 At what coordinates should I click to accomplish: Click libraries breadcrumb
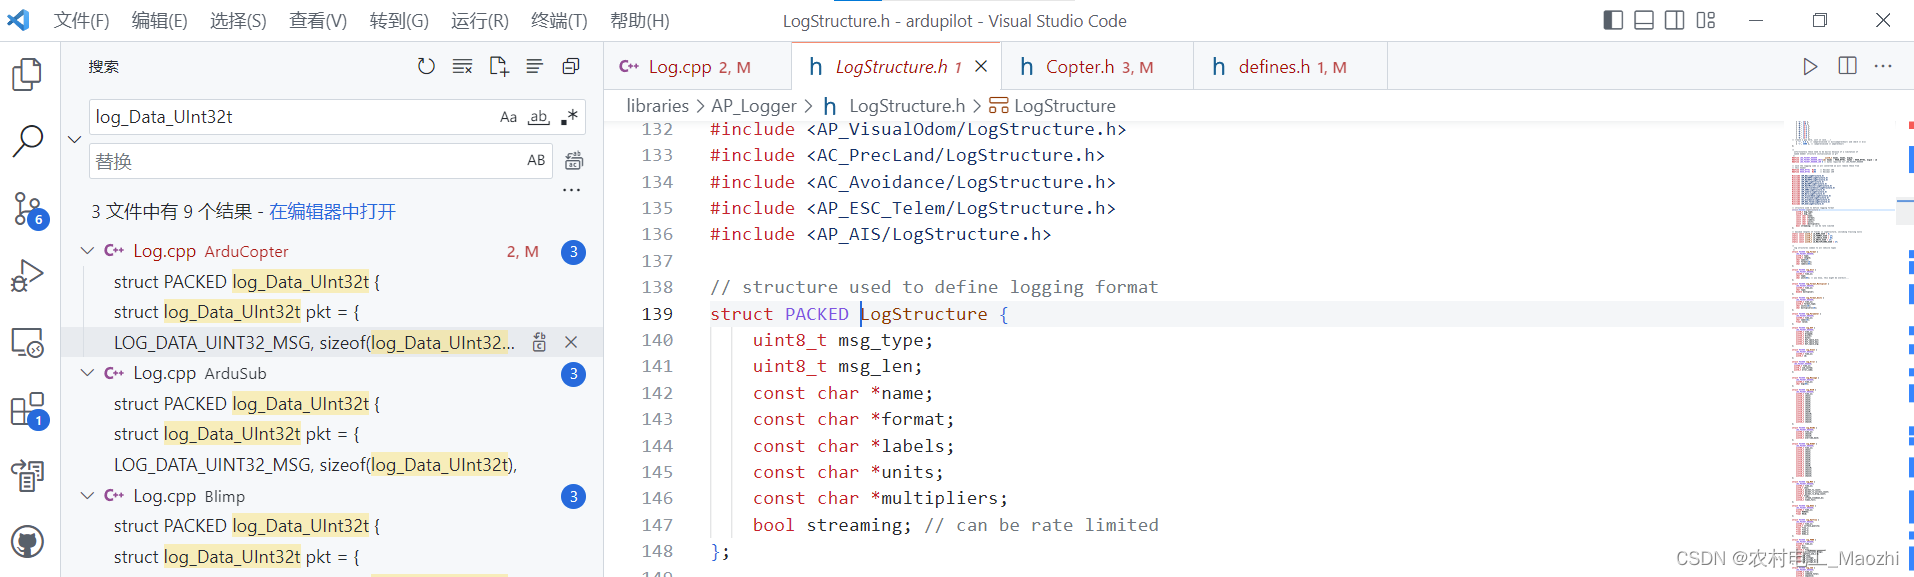tap(657, 105)
